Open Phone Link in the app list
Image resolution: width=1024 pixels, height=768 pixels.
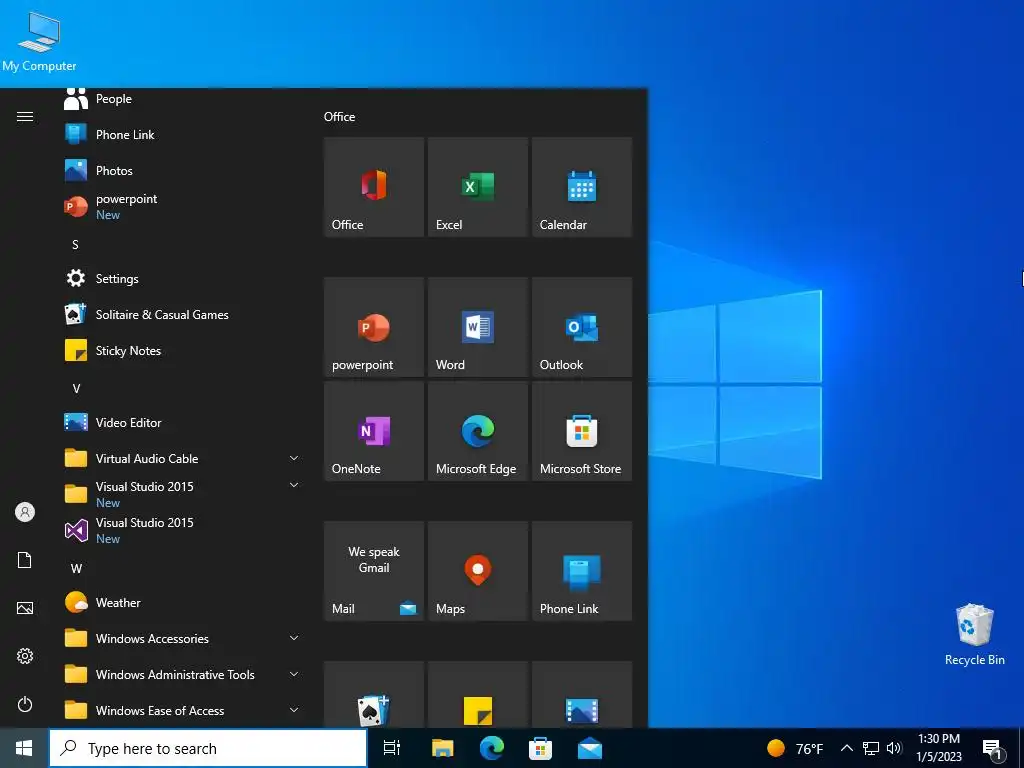pyautogui.click(x=183, y=135)
